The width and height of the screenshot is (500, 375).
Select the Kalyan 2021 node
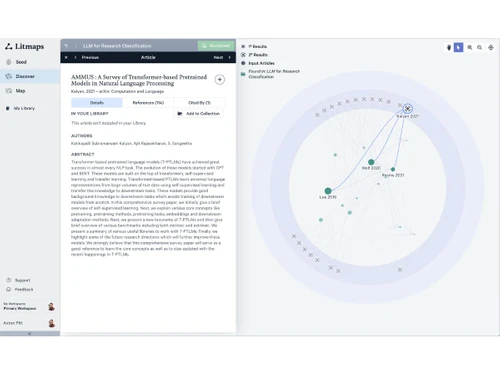(407, 109)
